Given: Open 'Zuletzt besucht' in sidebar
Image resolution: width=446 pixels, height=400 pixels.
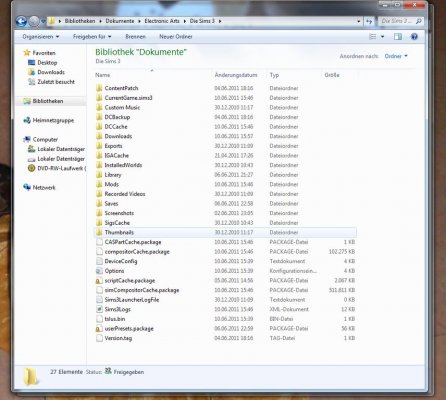Looking at the screenshot, I should coord(56,82).
